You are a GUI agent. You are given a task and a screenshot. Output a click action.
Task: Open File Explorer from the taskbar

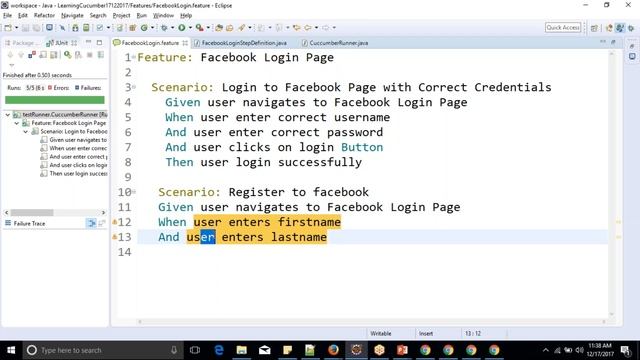point(242,350)
